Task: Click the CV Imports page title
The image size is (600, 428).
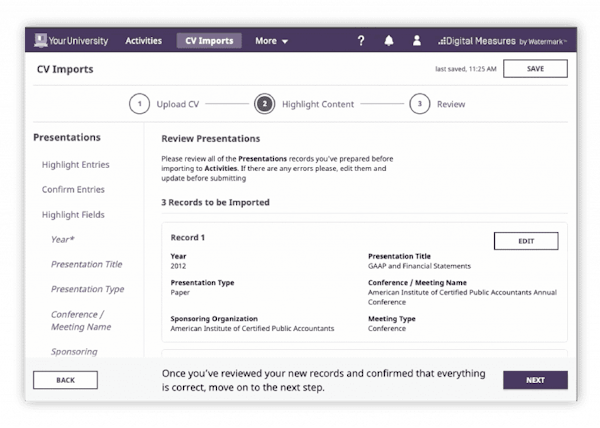Action: click(x=65, y=69)
